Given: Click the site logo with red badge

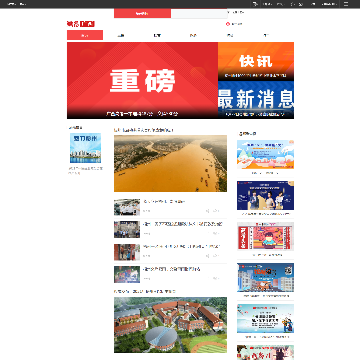Looking at the screenshot, I should (81, 24).
